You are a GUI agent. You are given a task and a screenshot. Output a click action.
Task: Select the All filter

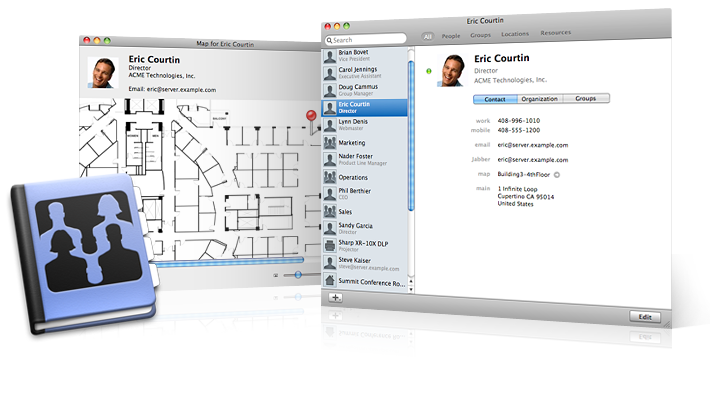tap(427, 37)
